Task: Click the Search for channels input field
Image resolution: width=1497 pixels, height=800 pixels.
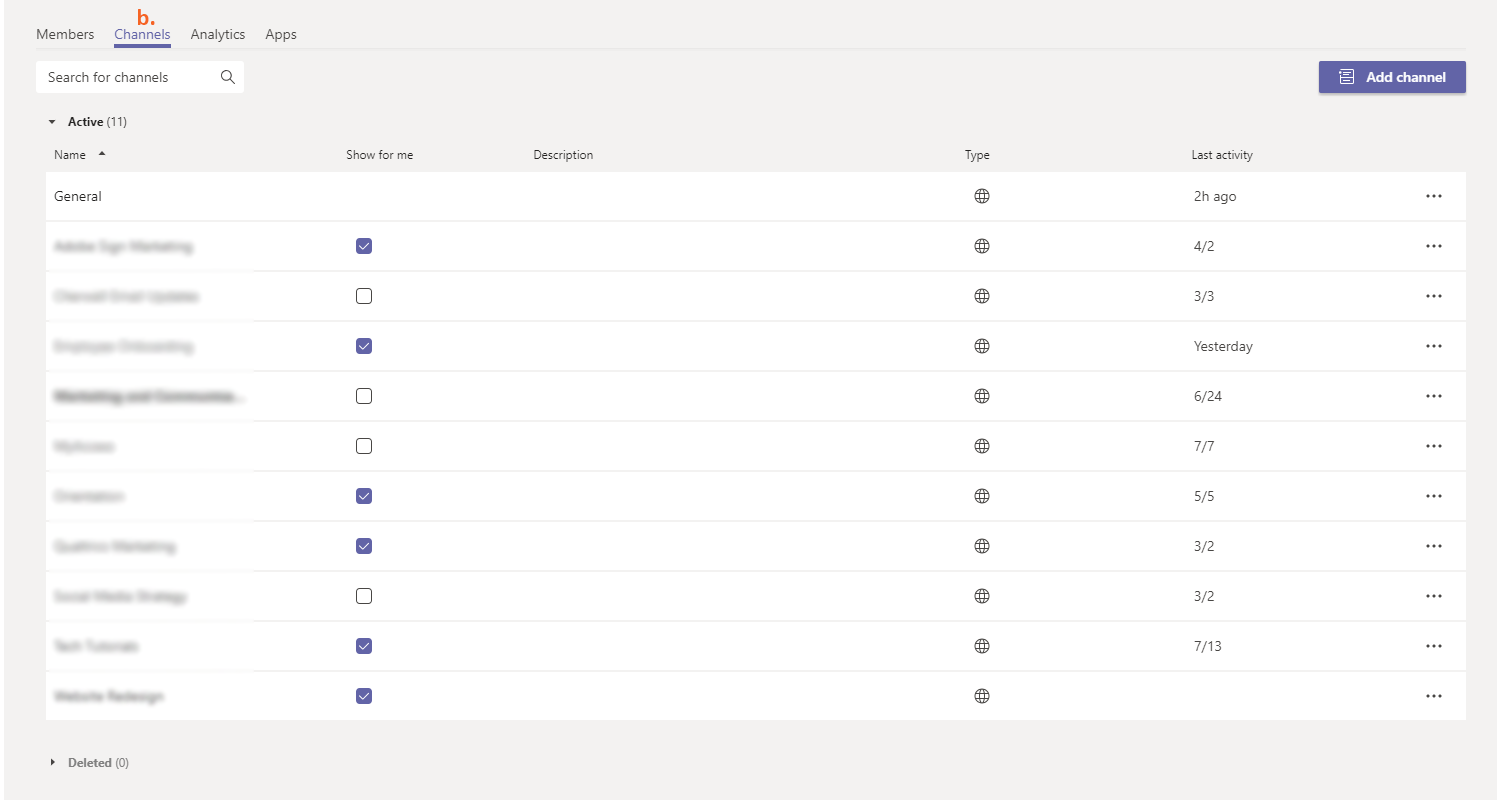Action: tap(125, 77)
